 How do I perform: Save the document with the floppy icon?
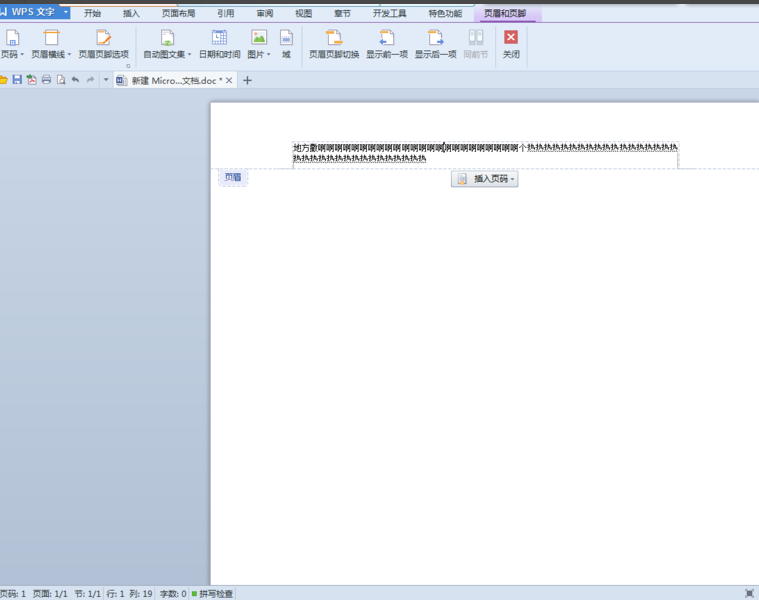tap(17, 80)
